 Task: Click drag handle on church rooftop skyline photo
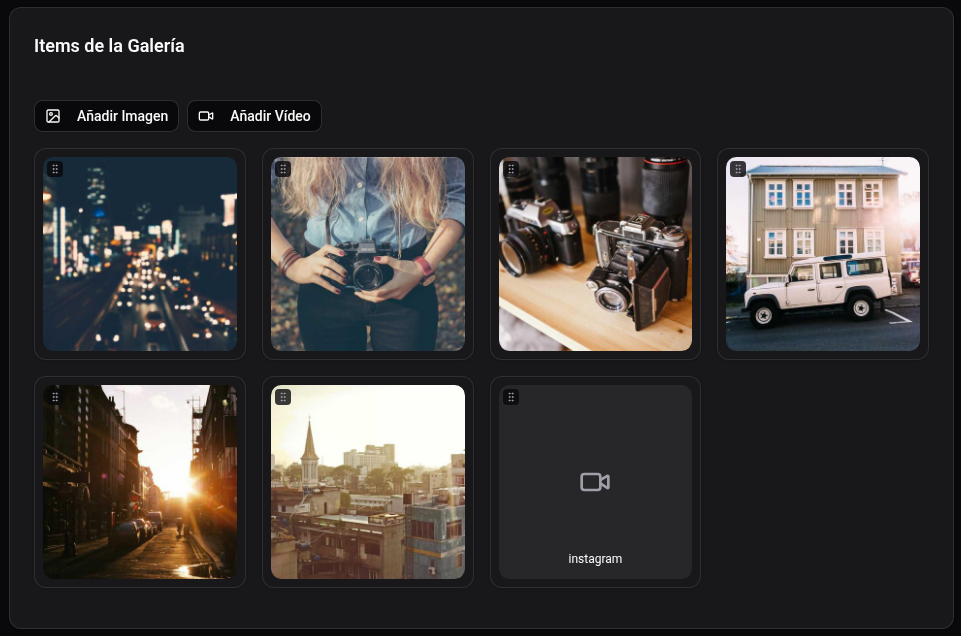[x=283, y=397]
